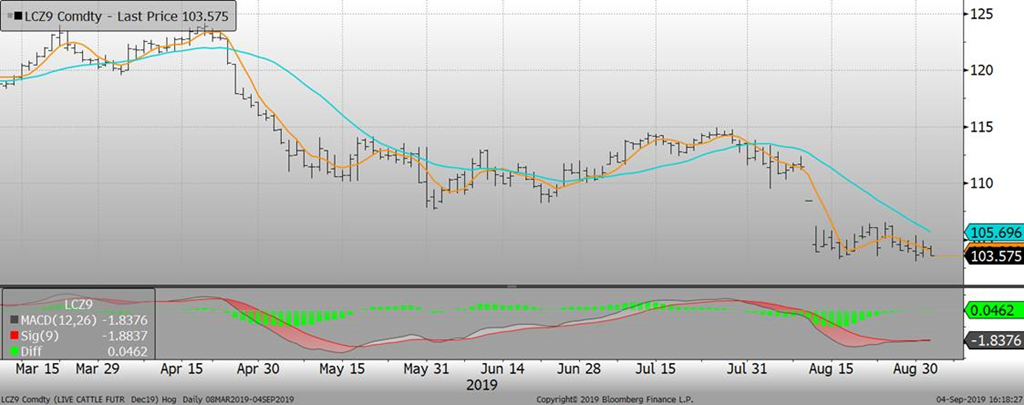Click the LCZ9 title in MACD legend

tap(78, 303)
